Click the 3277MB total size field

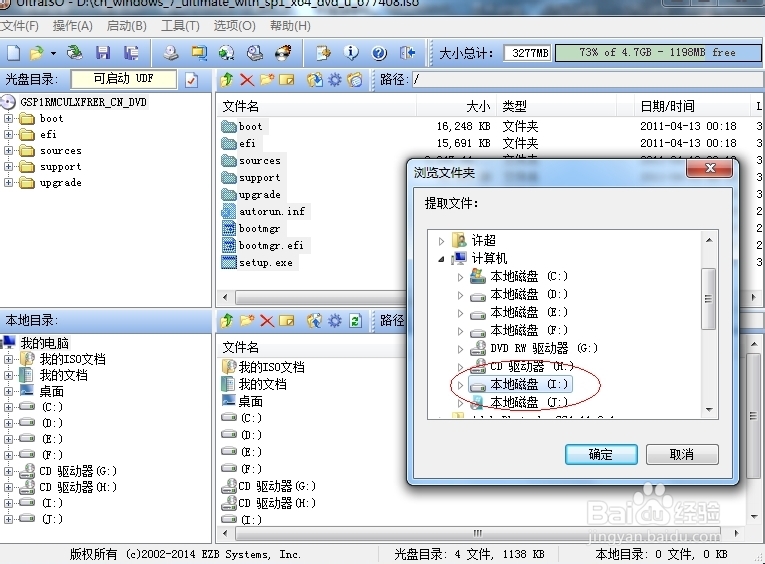527,53
